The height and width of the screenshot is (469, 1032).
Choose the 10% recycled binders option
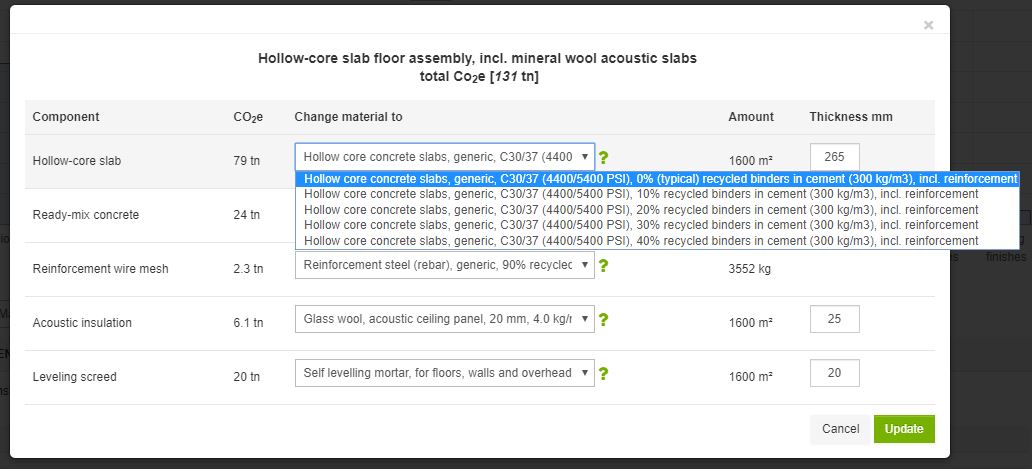(x=640, y=194)
